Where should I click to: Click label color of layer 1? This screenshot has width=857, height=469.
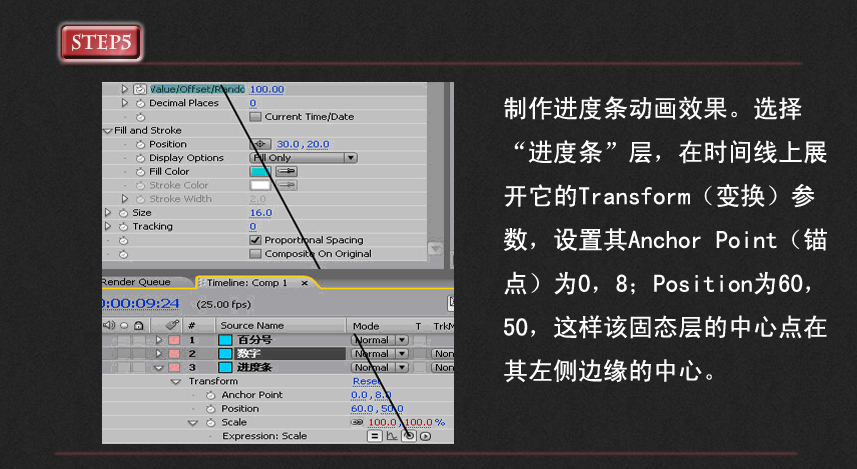[x=174, y=340]
